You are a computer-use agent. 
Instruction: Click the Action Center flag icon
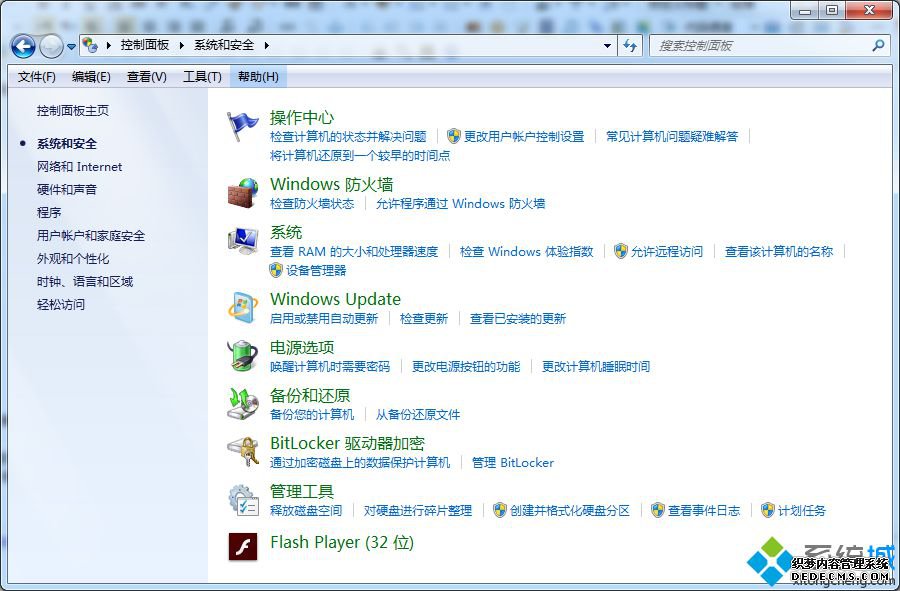(x=243, y=126)
